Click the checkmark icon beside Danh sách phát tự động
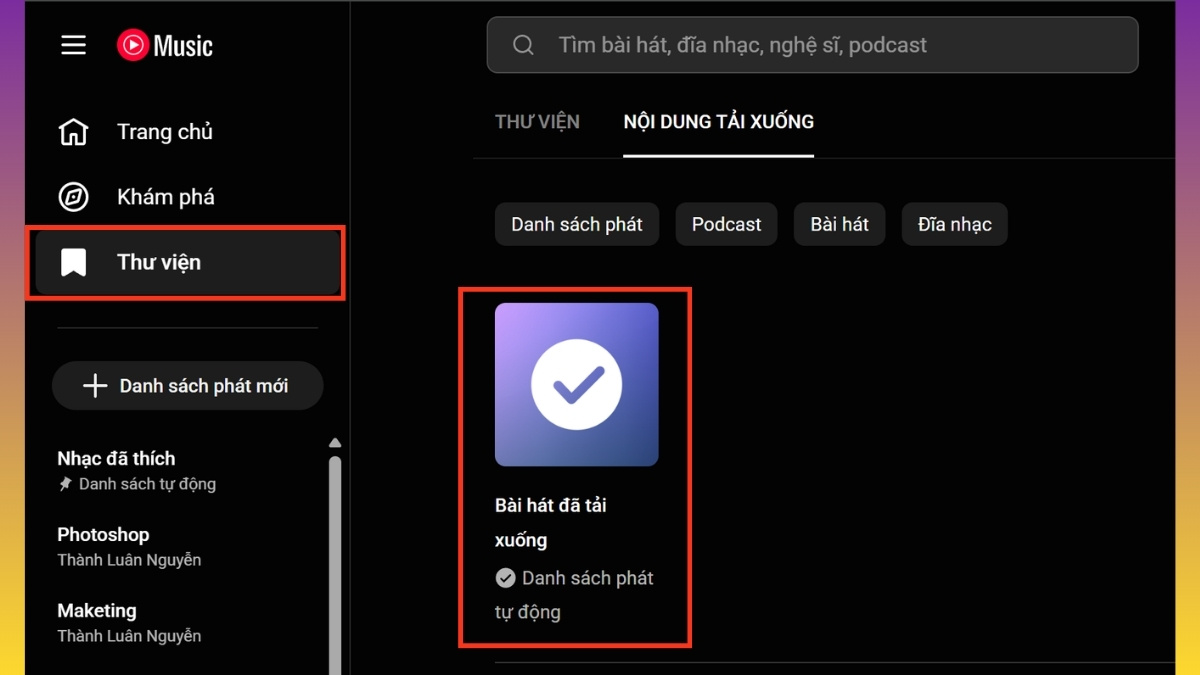 [x=506, y=578]
